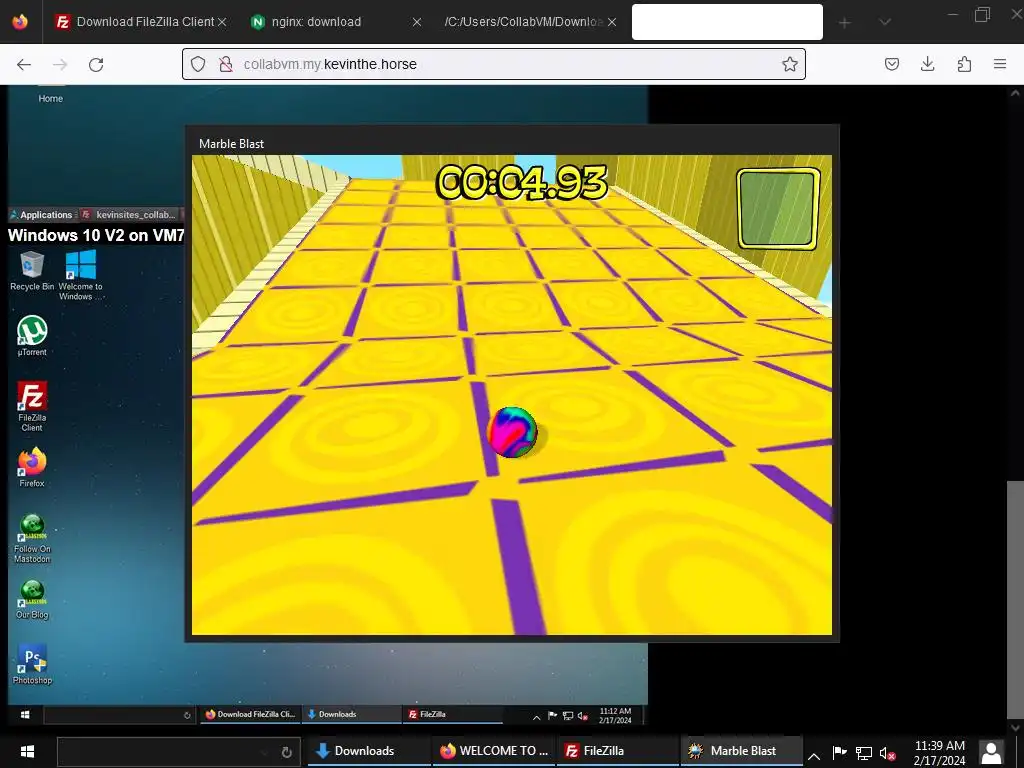Open the Applications menu in the nested panel

(x=41, y=215)
